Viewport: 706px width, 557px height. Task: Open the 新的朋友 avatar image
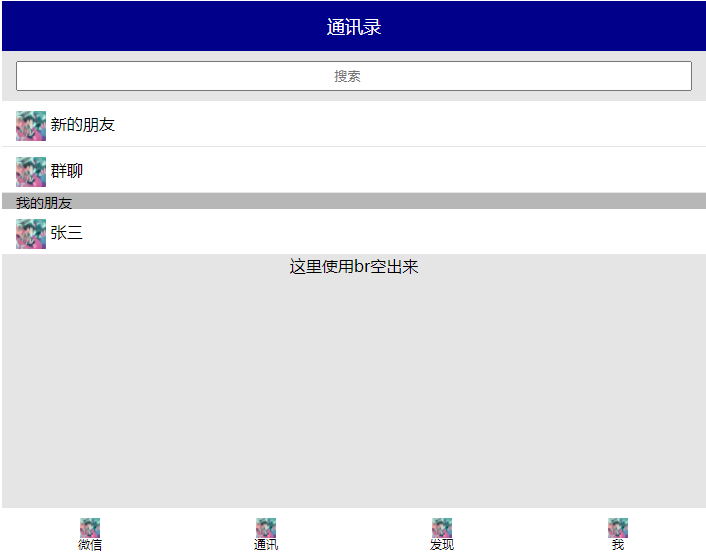coord(31,126)
